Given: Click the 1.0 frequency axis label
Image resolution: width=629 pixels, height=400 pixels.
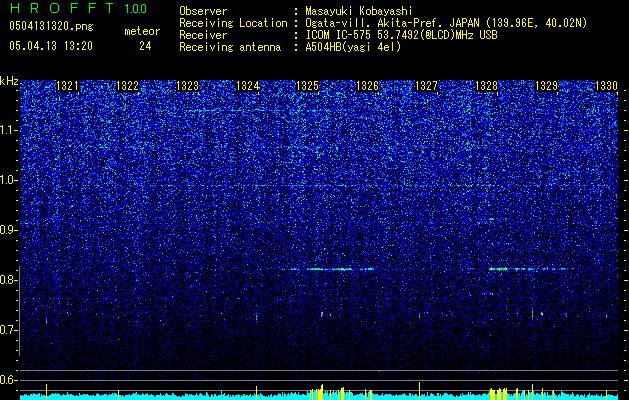Looking at the screenshot, I should [x=9, y=180].
